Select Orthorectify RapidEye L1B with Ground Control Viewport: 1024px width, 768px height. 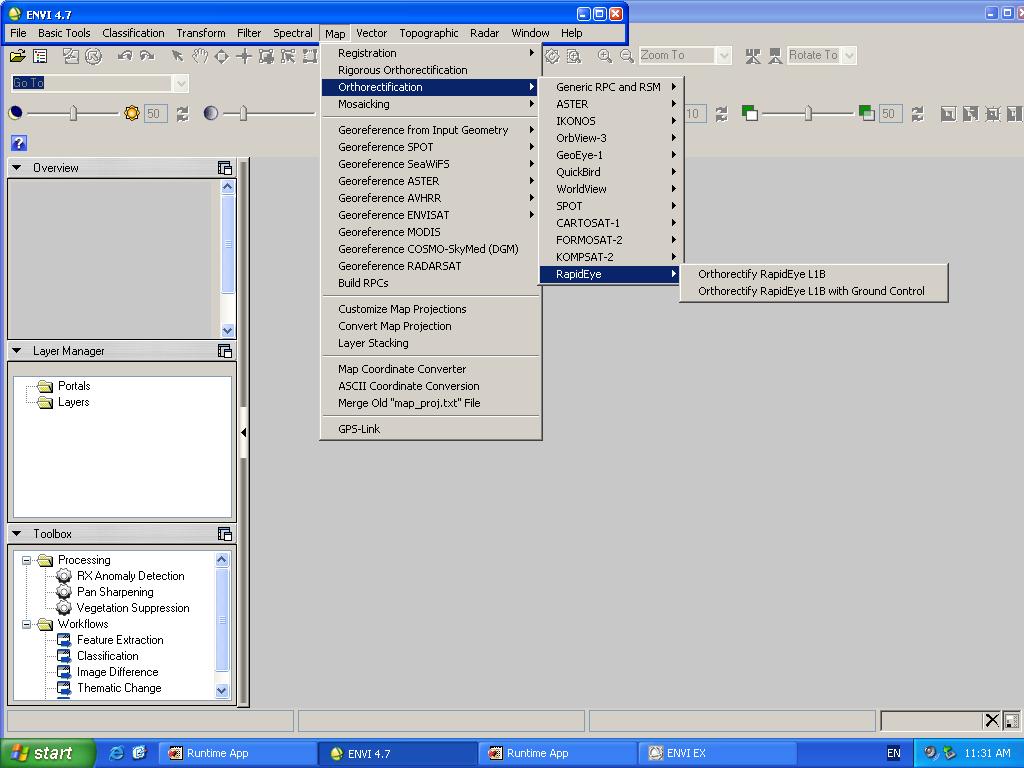(x=813, y=291)
